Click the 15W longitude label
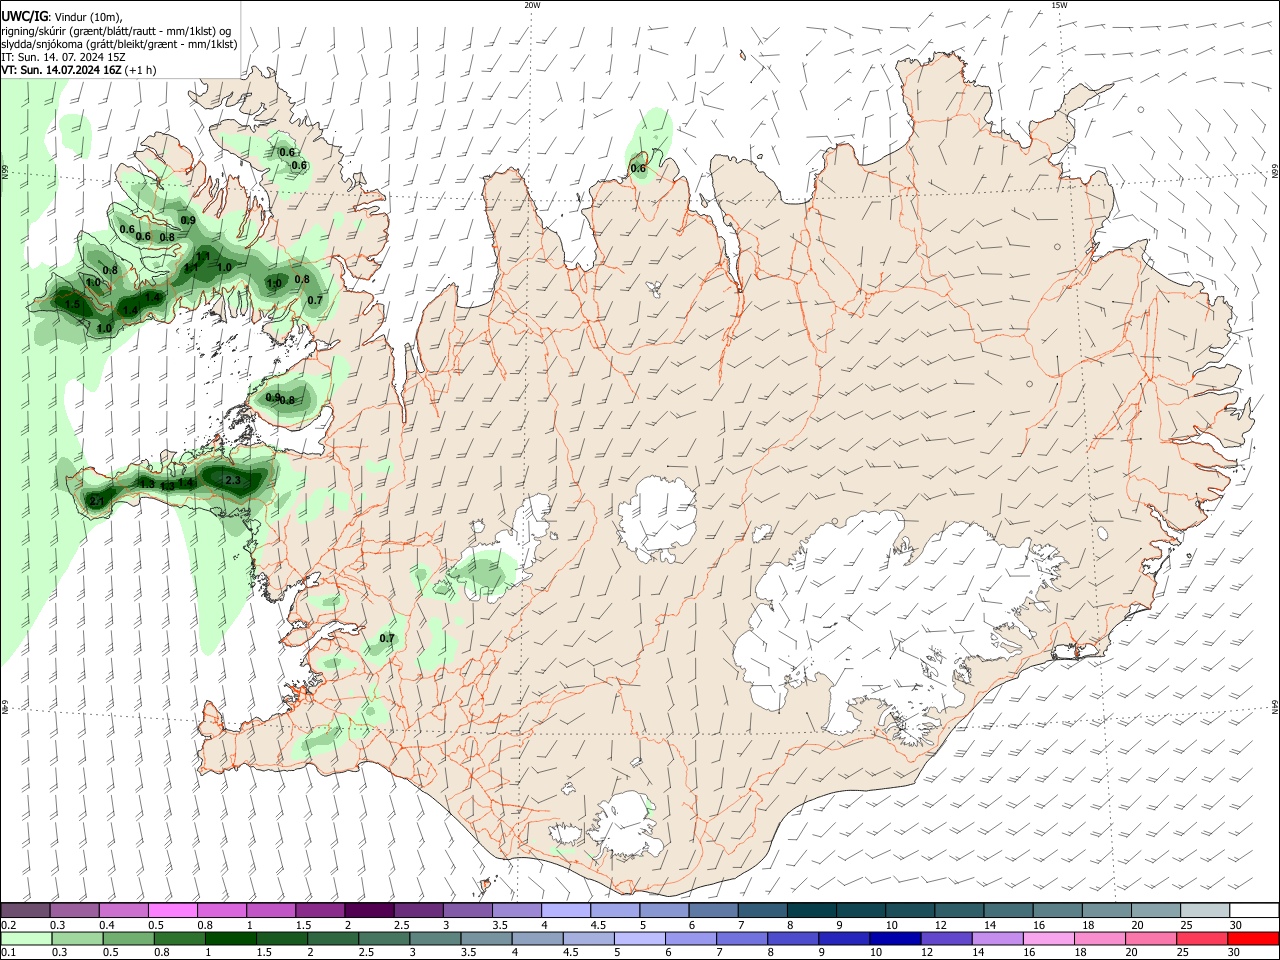Image resolution: width=1280 pixels, height=960 pixels. [1059, 5]
